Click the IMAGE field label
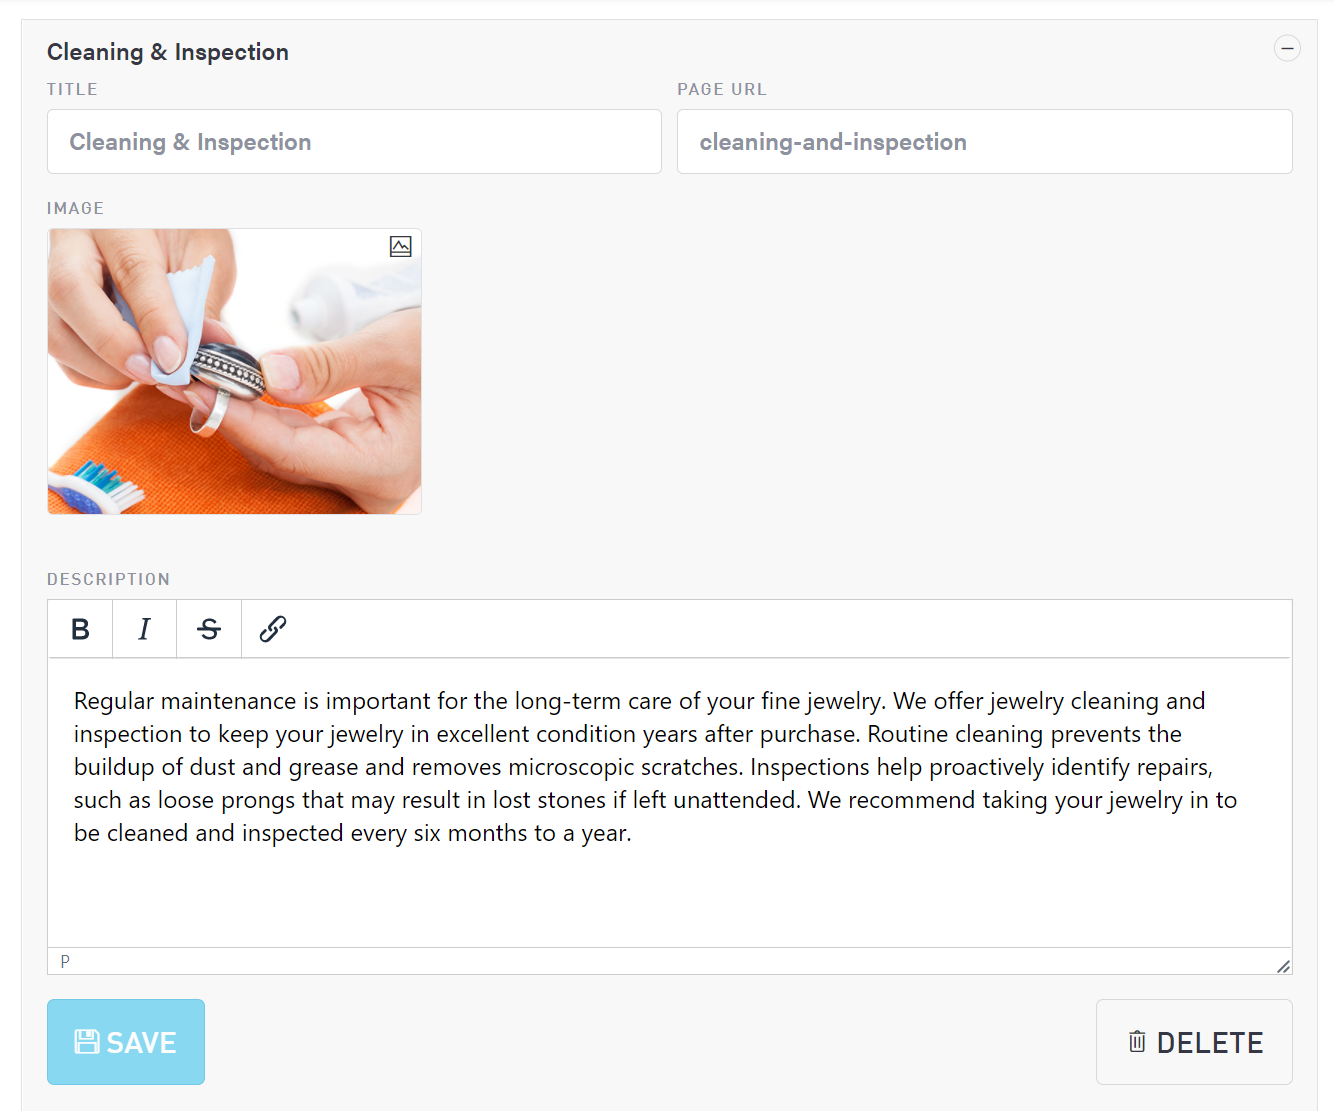1334x1111 pixels. pos(75,208)
